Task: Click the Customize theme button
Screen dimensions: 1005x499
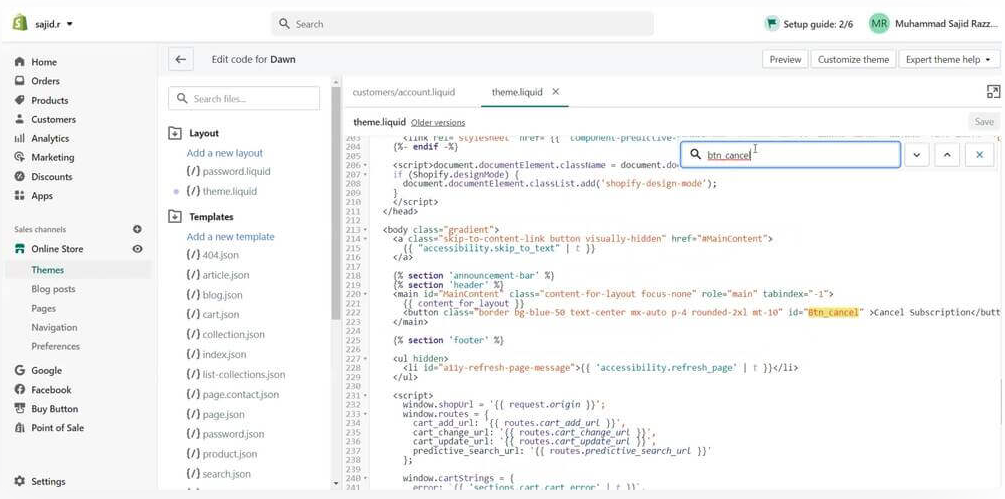Action: 852,59
